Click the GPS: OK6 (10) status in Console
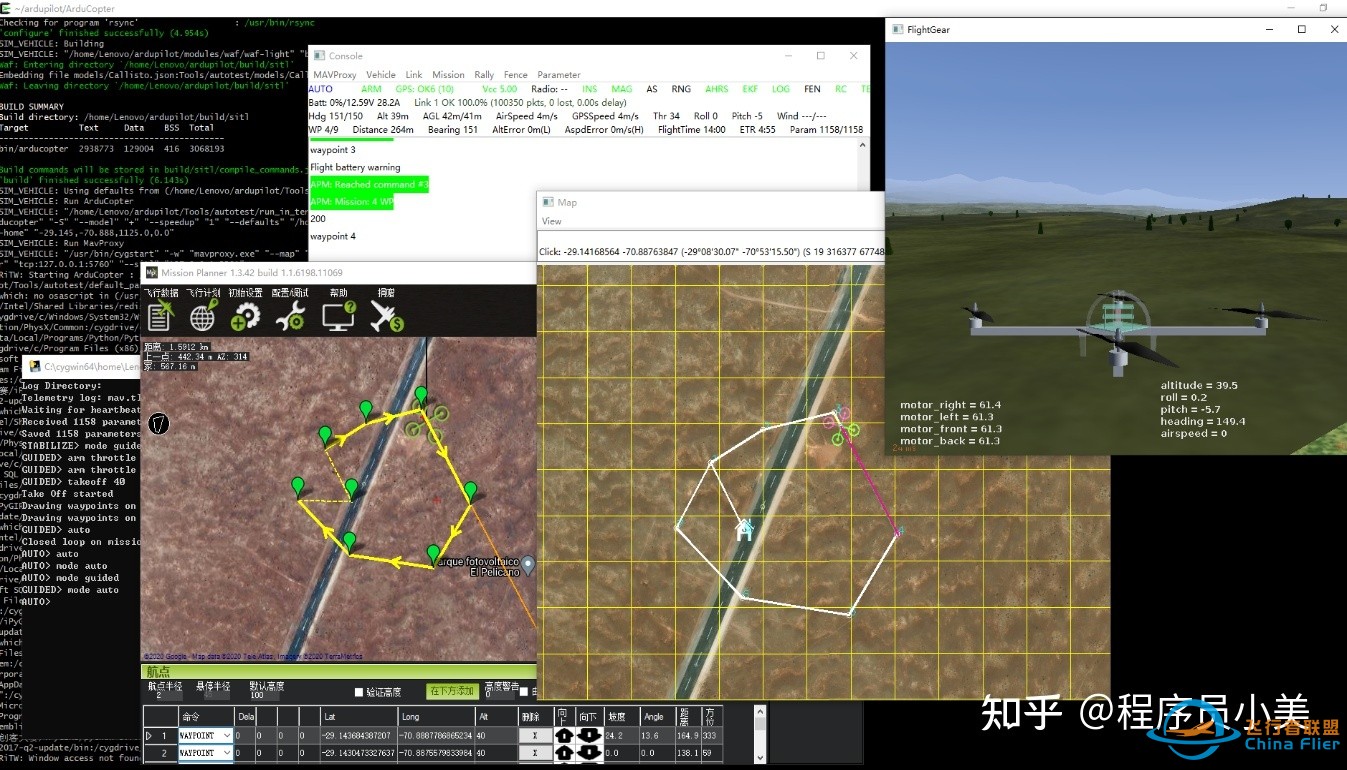The image size is (1347, 770). coord(425,89)
